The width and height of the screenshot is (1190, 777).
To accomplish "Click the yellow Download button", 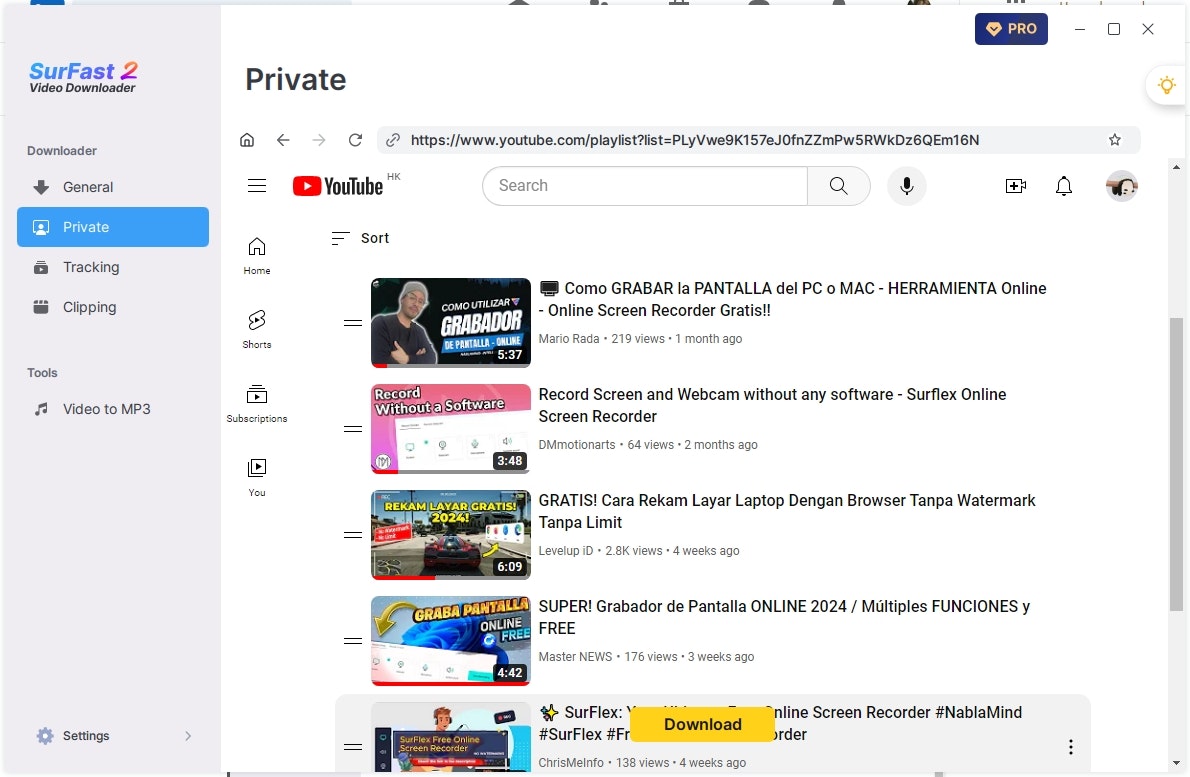I will [703, 724].
